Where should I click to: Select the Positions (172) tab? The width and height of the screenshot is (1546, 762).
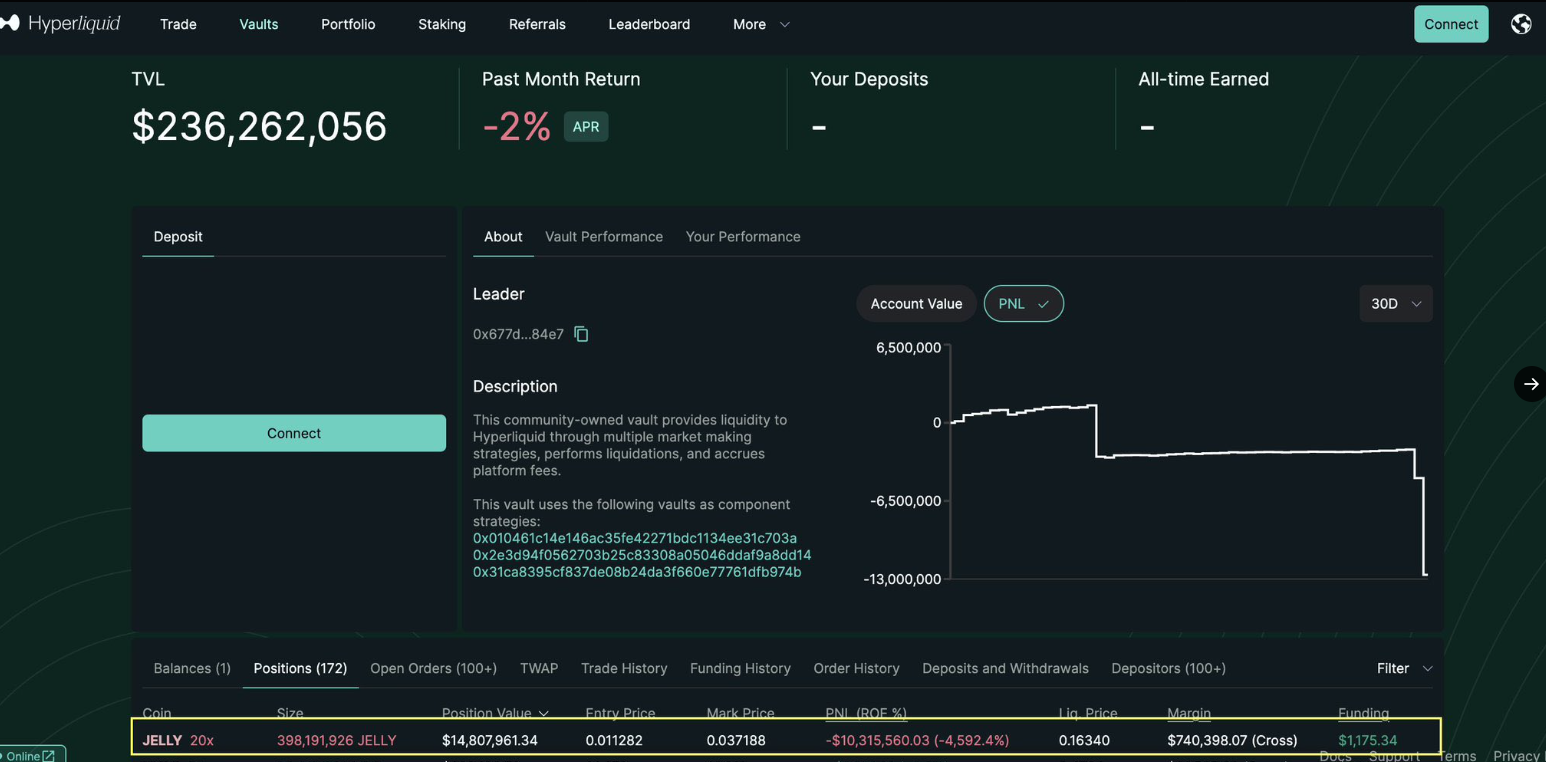click(300, 668)
